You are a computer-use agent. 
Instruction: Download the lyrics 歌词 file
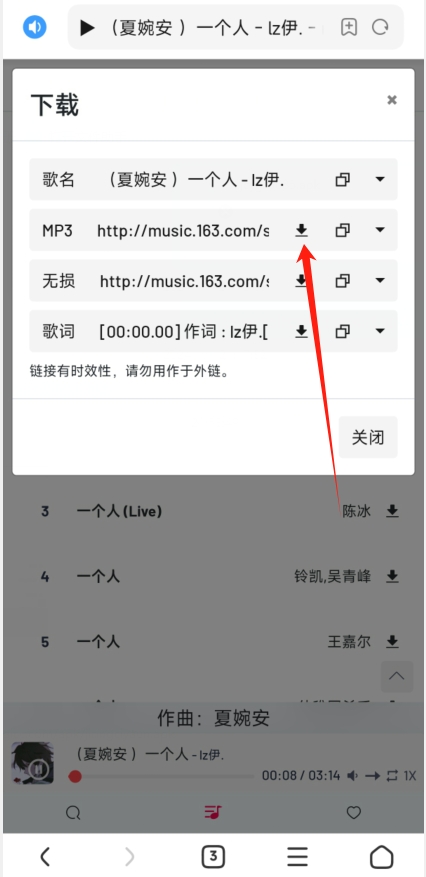tap(301, 332)
